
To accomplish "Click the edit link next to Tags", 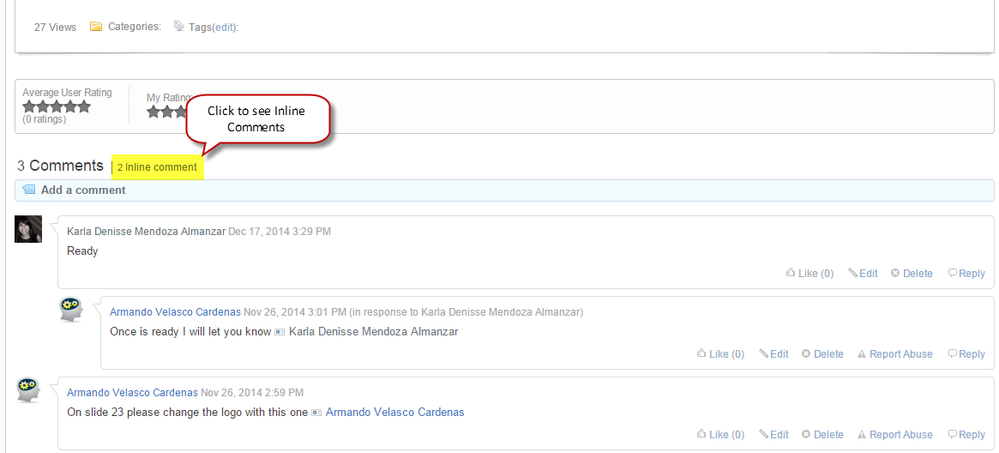I will tap(224, 27).
